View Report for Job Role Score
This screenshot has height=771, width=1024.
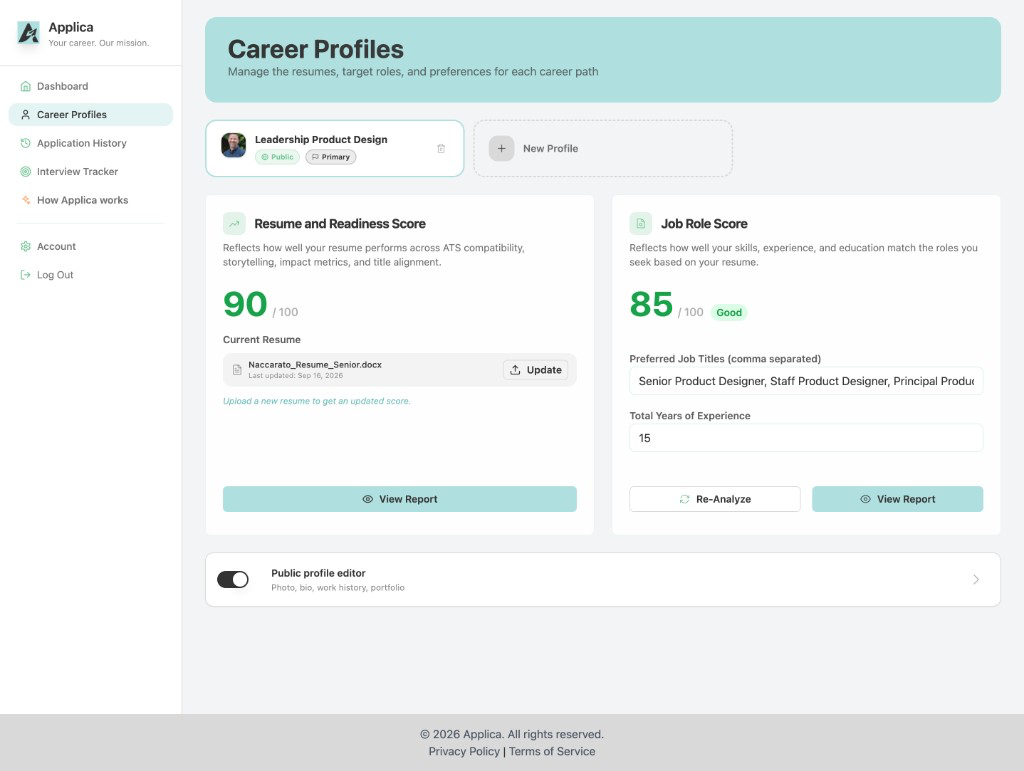897,499
